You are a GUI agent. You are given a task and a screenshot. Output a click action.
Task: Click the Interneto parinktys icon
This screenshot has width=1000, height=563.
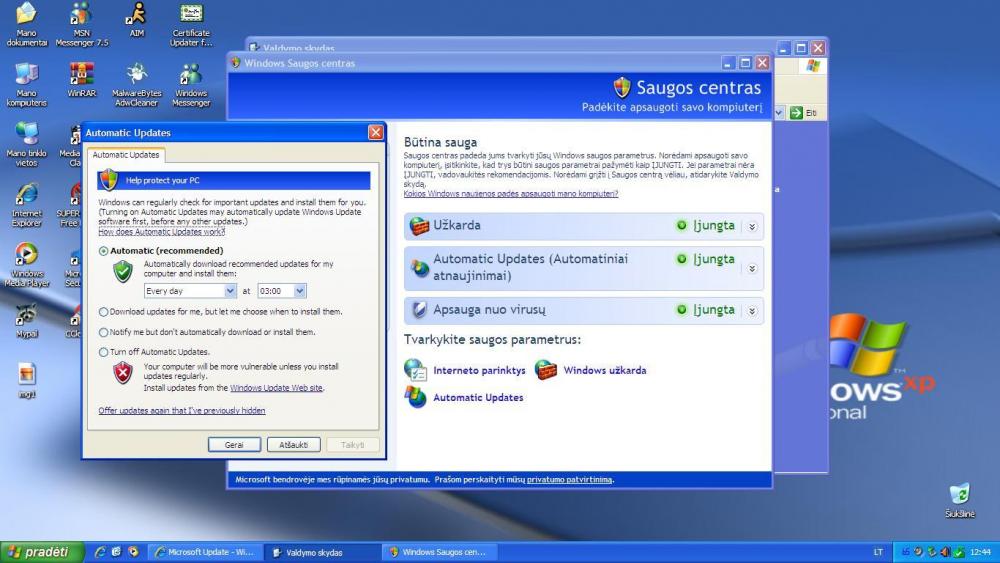click(x=415, y=370)
